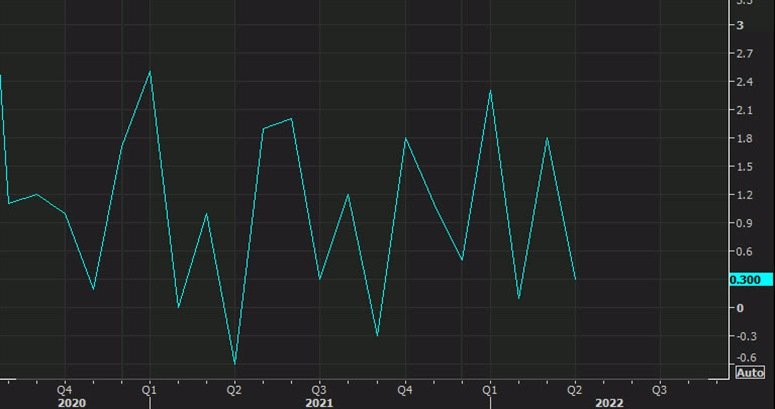Click the line's lowest trough at Q2 2021
This screenshot has height=409, width=775.
point(234,364)
